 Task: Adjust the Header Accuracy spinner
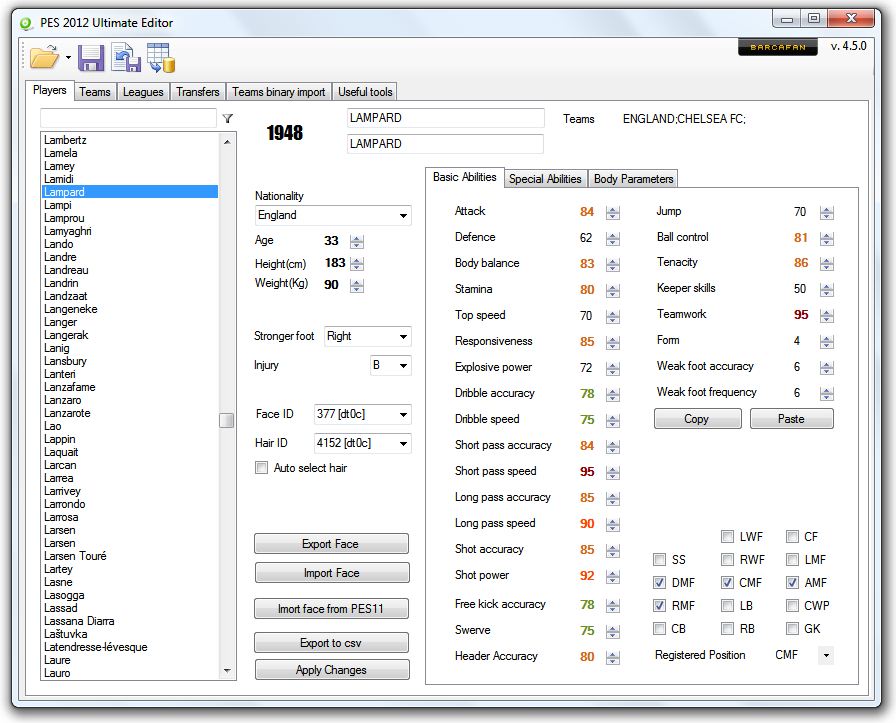tap(613, 657)
